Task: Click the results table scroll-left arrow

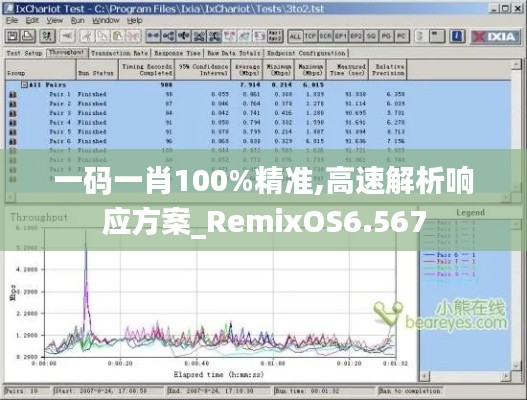Action: [10, 197]
